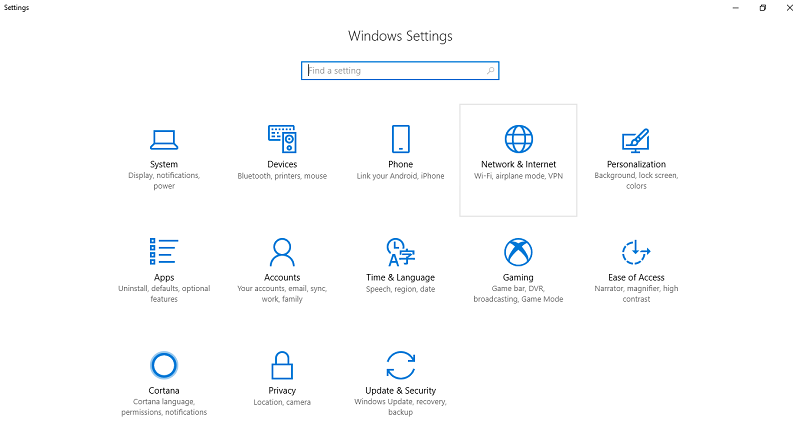Open the System laptop icon
This screenshot has height=426, width=800.
point(164,139)
